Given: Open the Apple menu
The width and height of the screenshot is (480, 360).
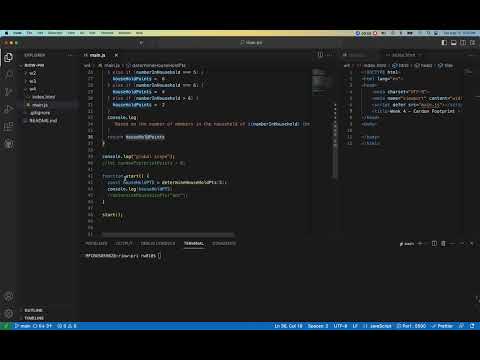Looking at the screenshot, I should point(6,33).
